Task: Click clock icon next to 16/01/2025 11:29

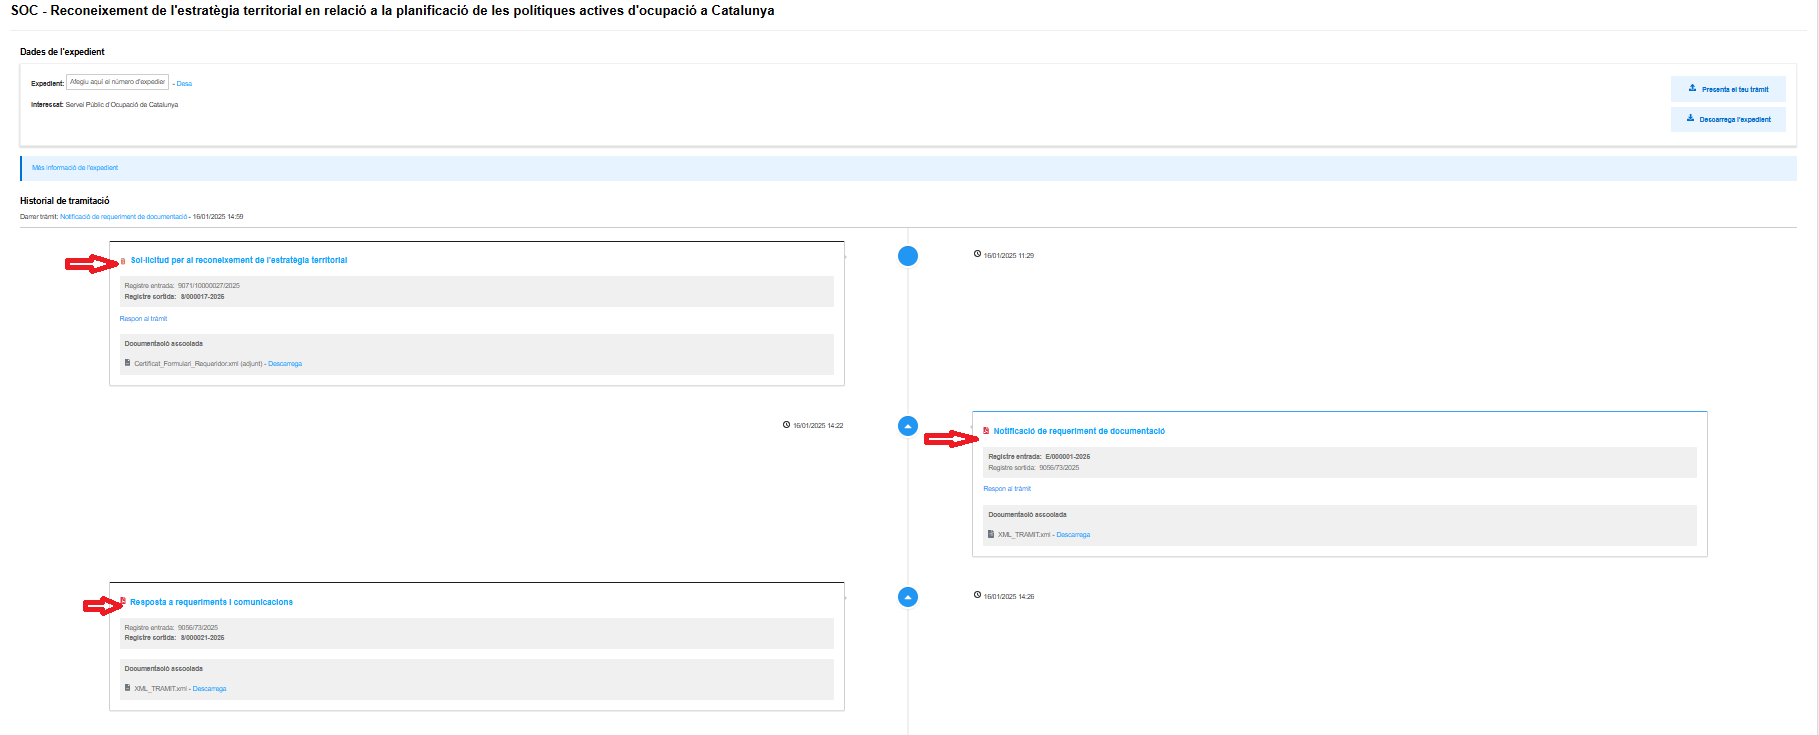Action: point(977,254)
